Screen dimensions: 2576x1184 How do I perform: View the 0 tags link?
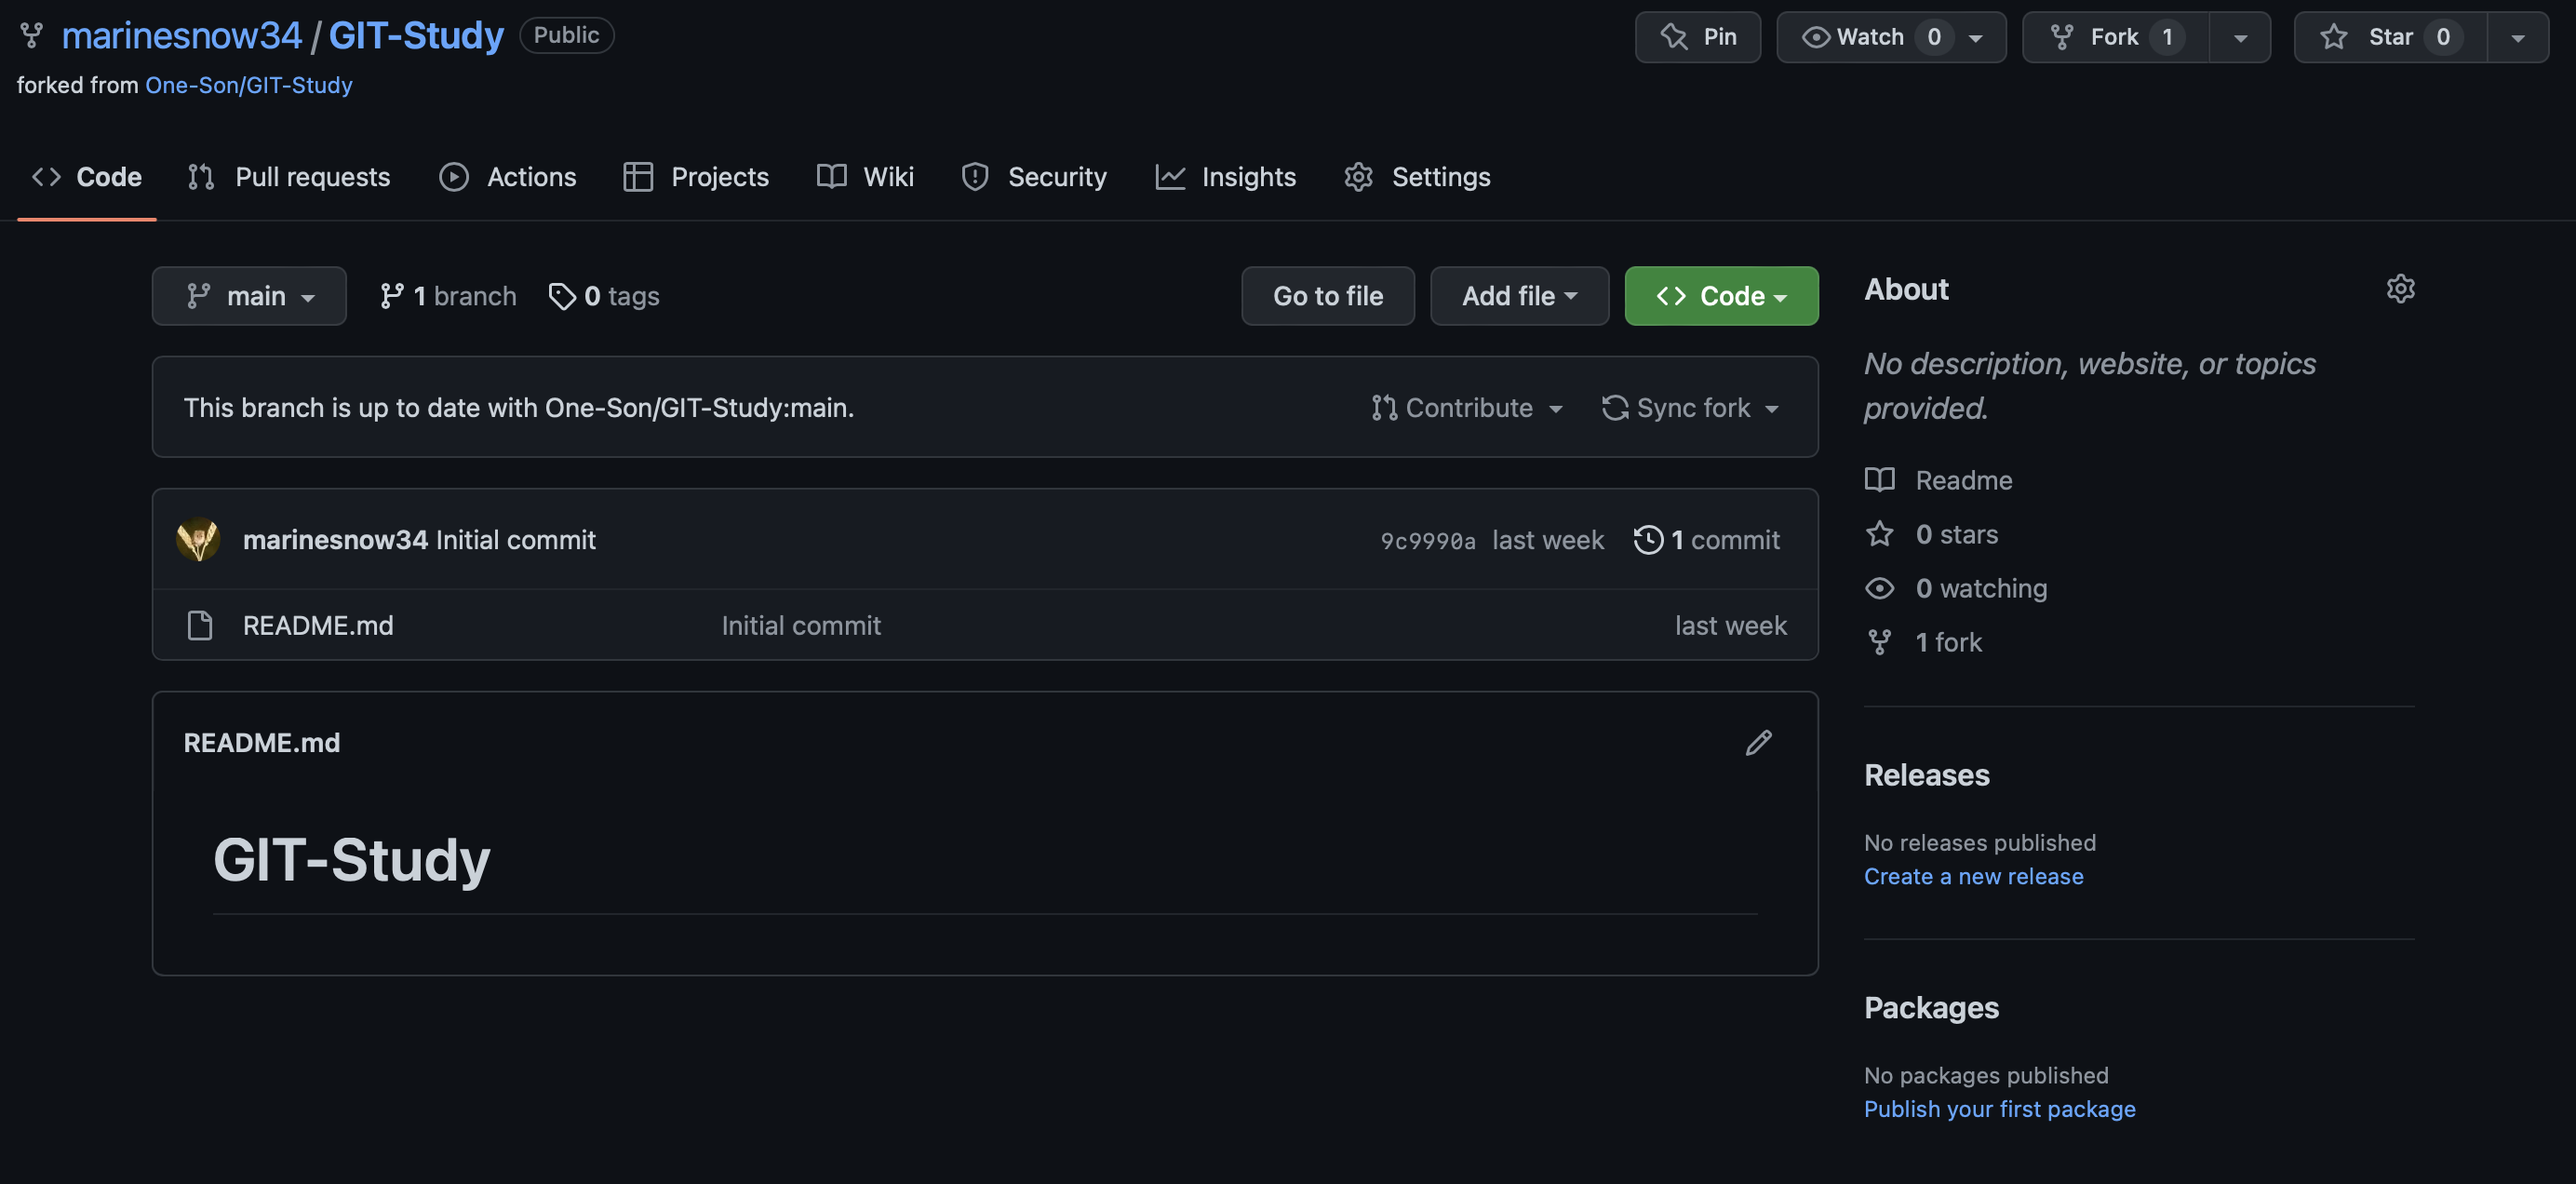pyautogui.click(x=604, y=296)
